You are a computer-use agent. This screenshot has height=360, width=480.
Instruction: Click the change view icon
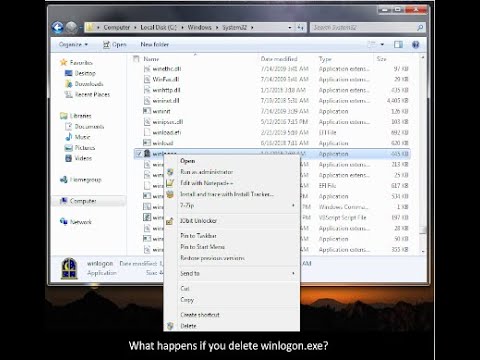click(x=371, y=44)
